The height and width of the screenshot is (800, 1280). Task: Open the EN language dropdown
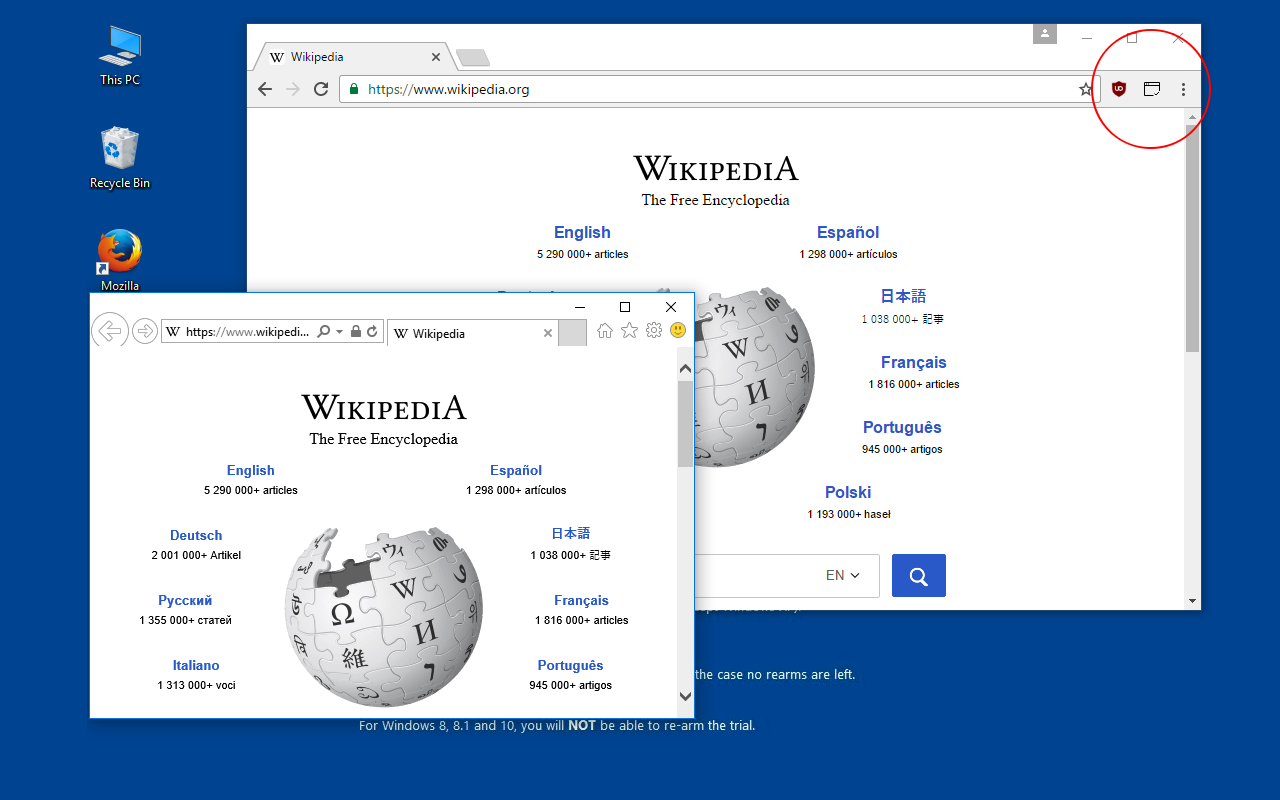[842, 576]
